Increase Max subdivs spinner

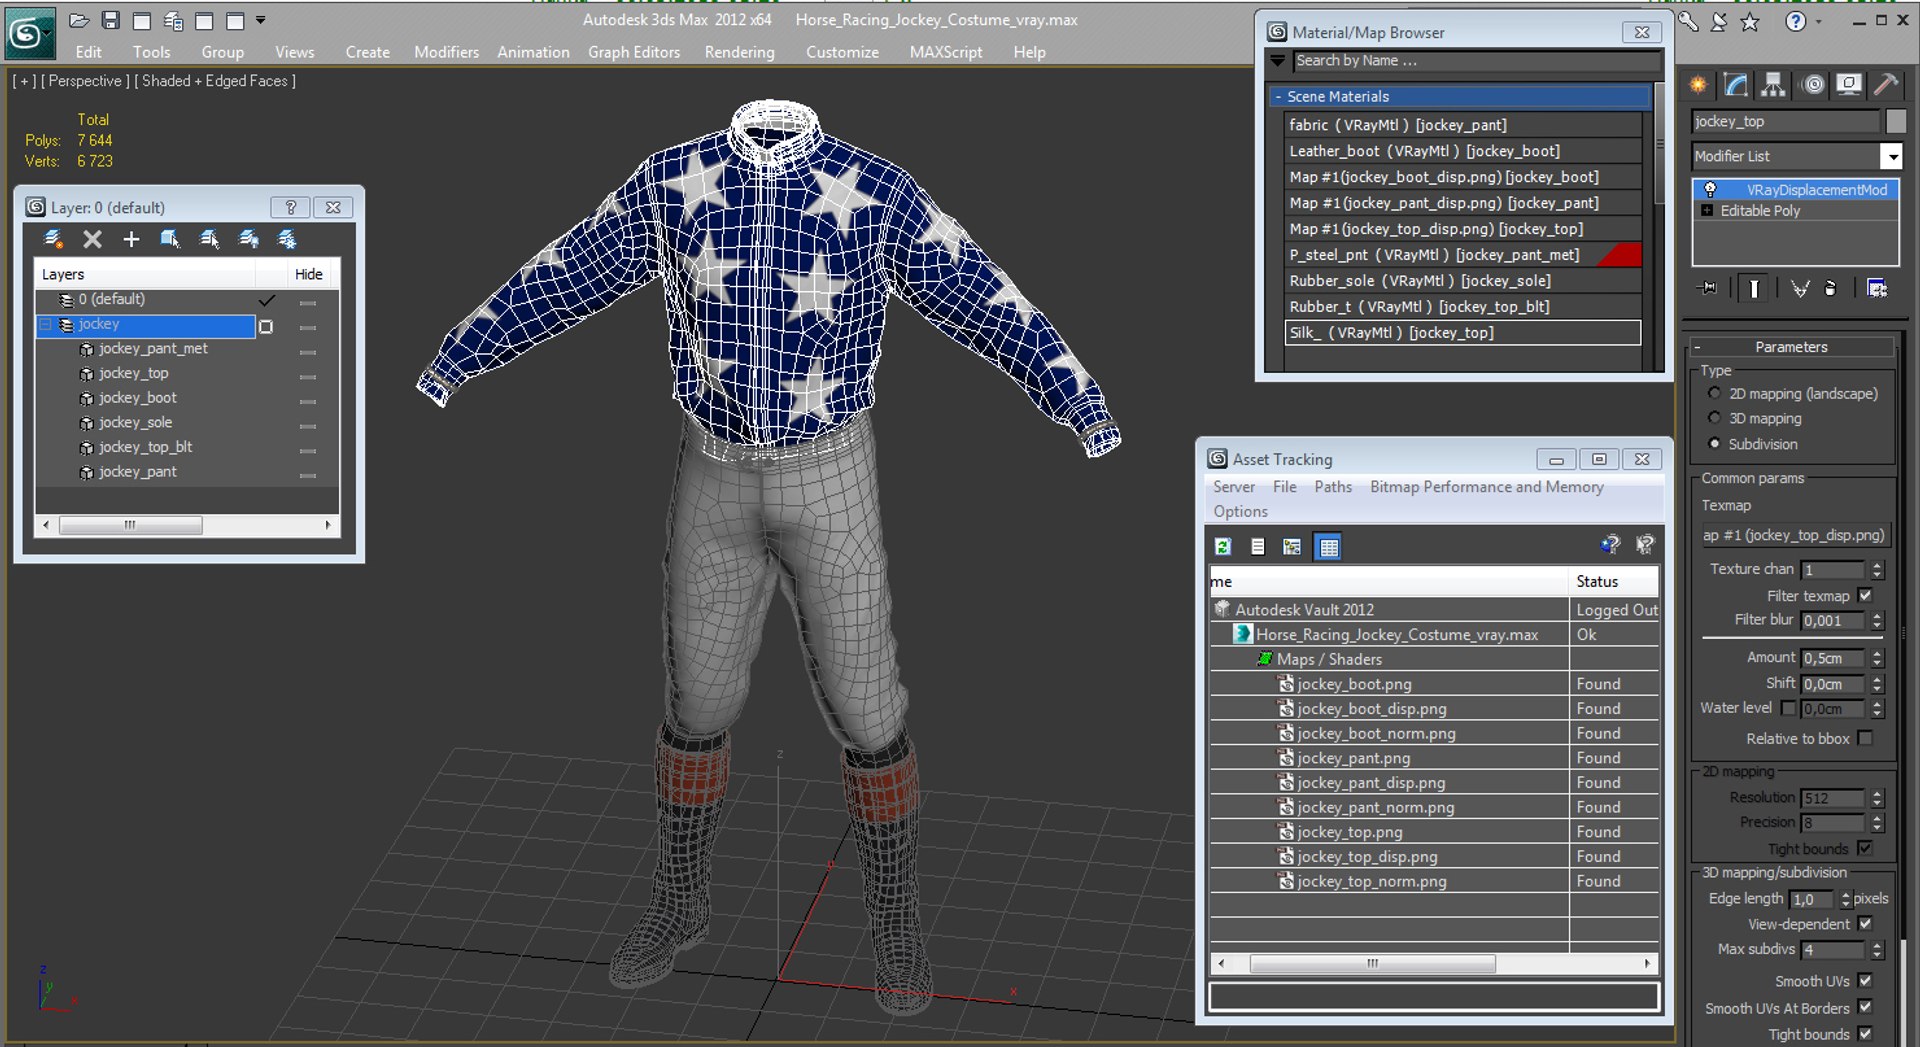tap(1877, 945)
